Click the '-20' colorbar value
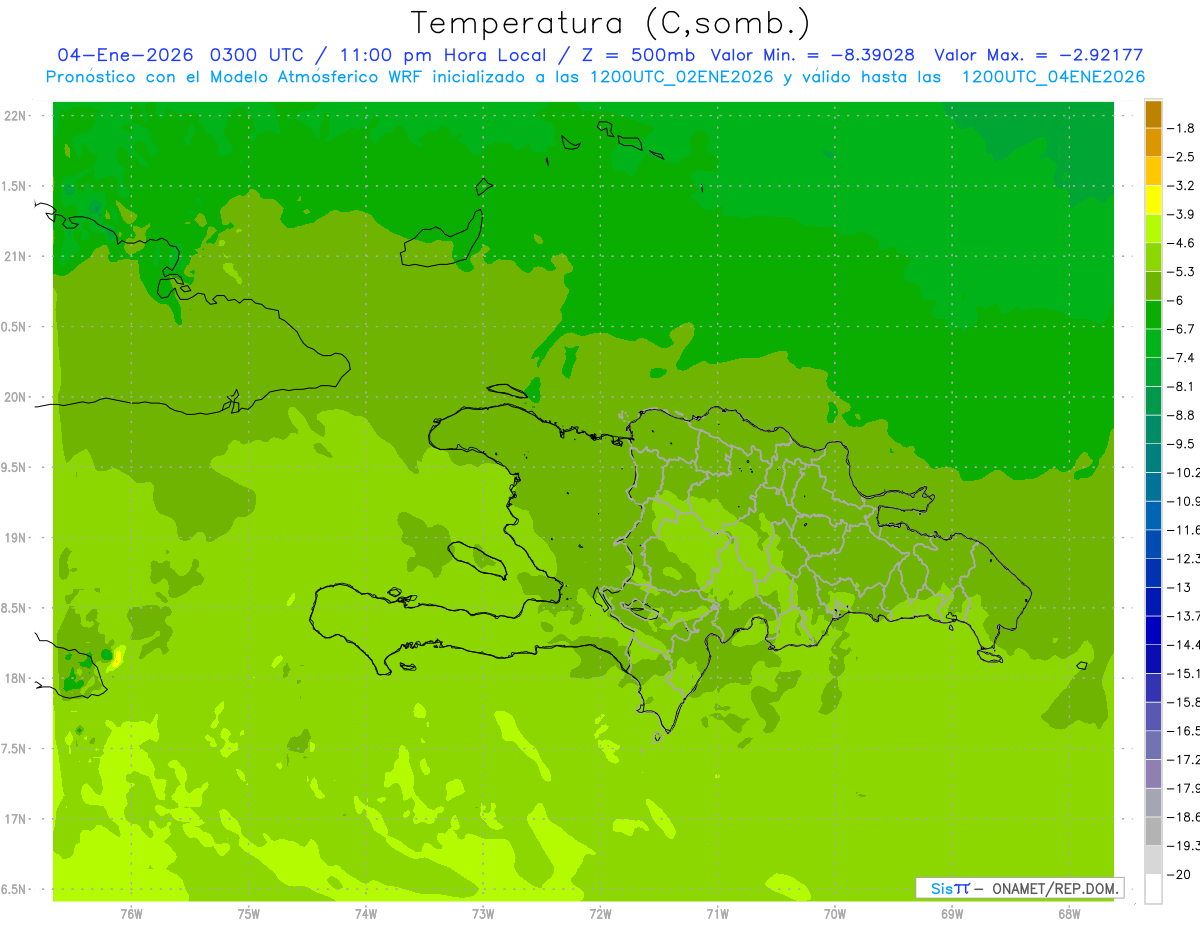Screen dimensions: 1200x927 [x=1180, y=874]
